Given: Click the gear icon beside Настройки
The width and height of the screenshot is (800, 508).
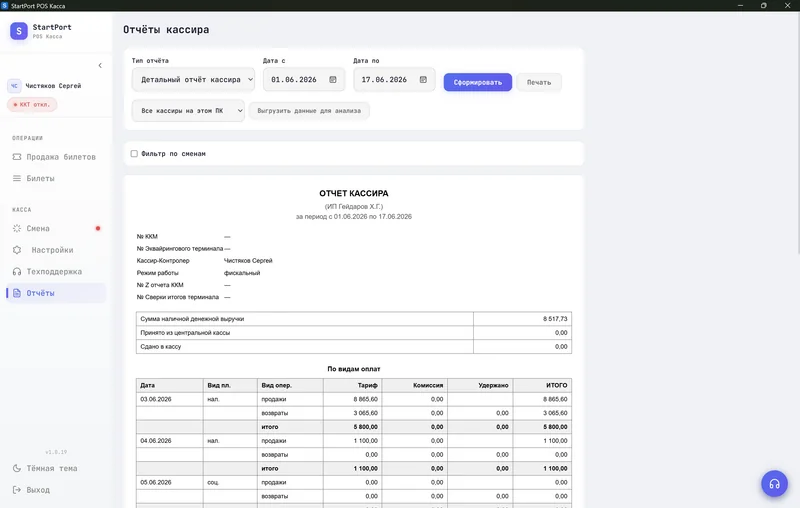Looking at the screenshot, I should pos(17,250).
